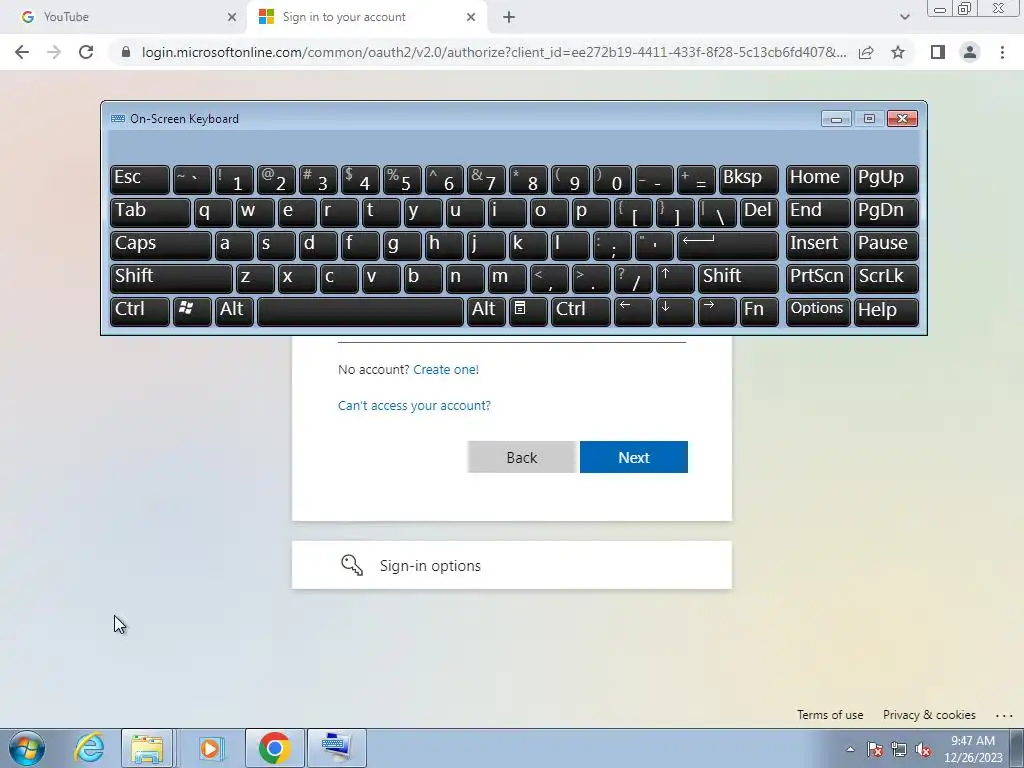The height and width of the screenshot is (768, 1024).
Task: Tap the Home key
Action: (818, 180)
